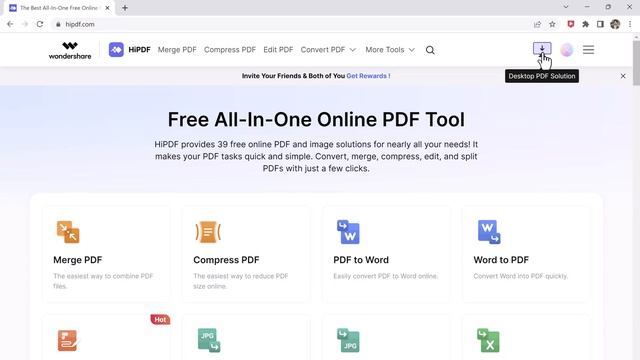
Task: Reload the page with refresh icon
Action: point(40,24)
